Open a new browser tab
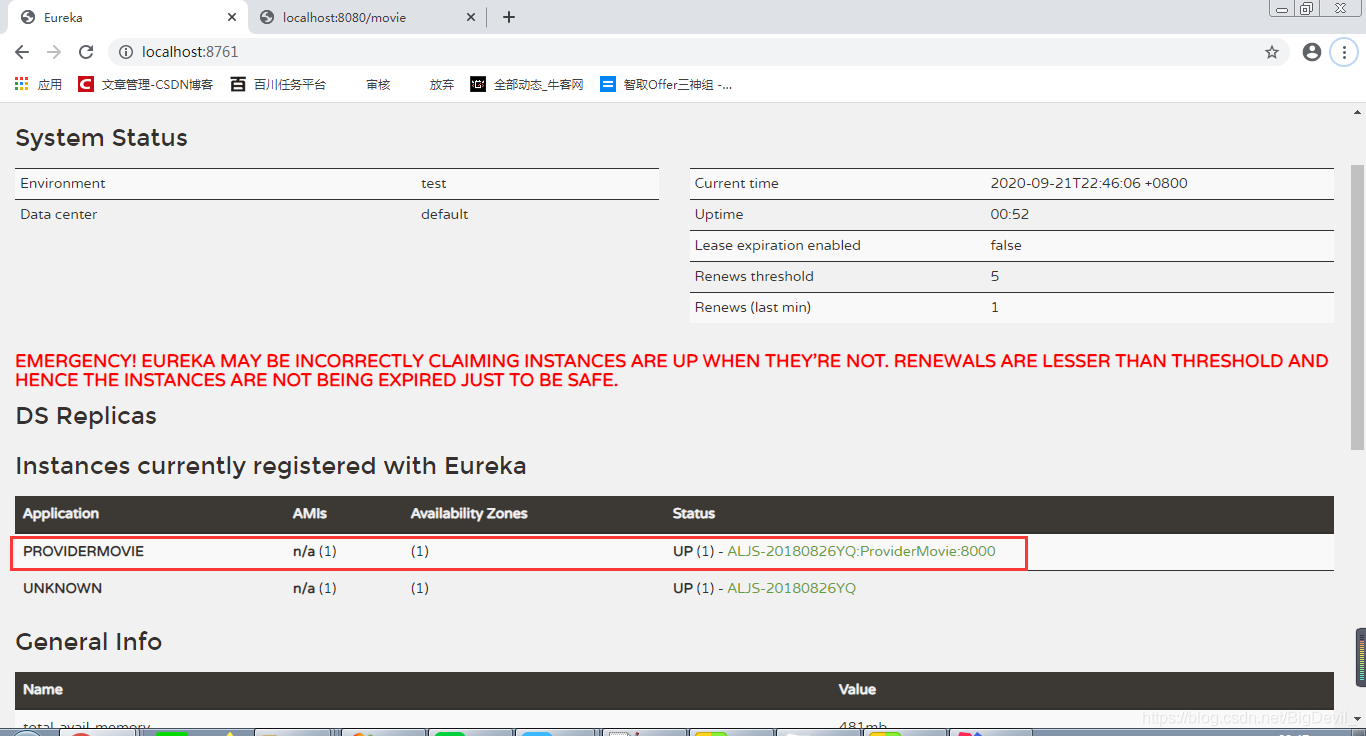1366x736 pixels. [509, 17]
